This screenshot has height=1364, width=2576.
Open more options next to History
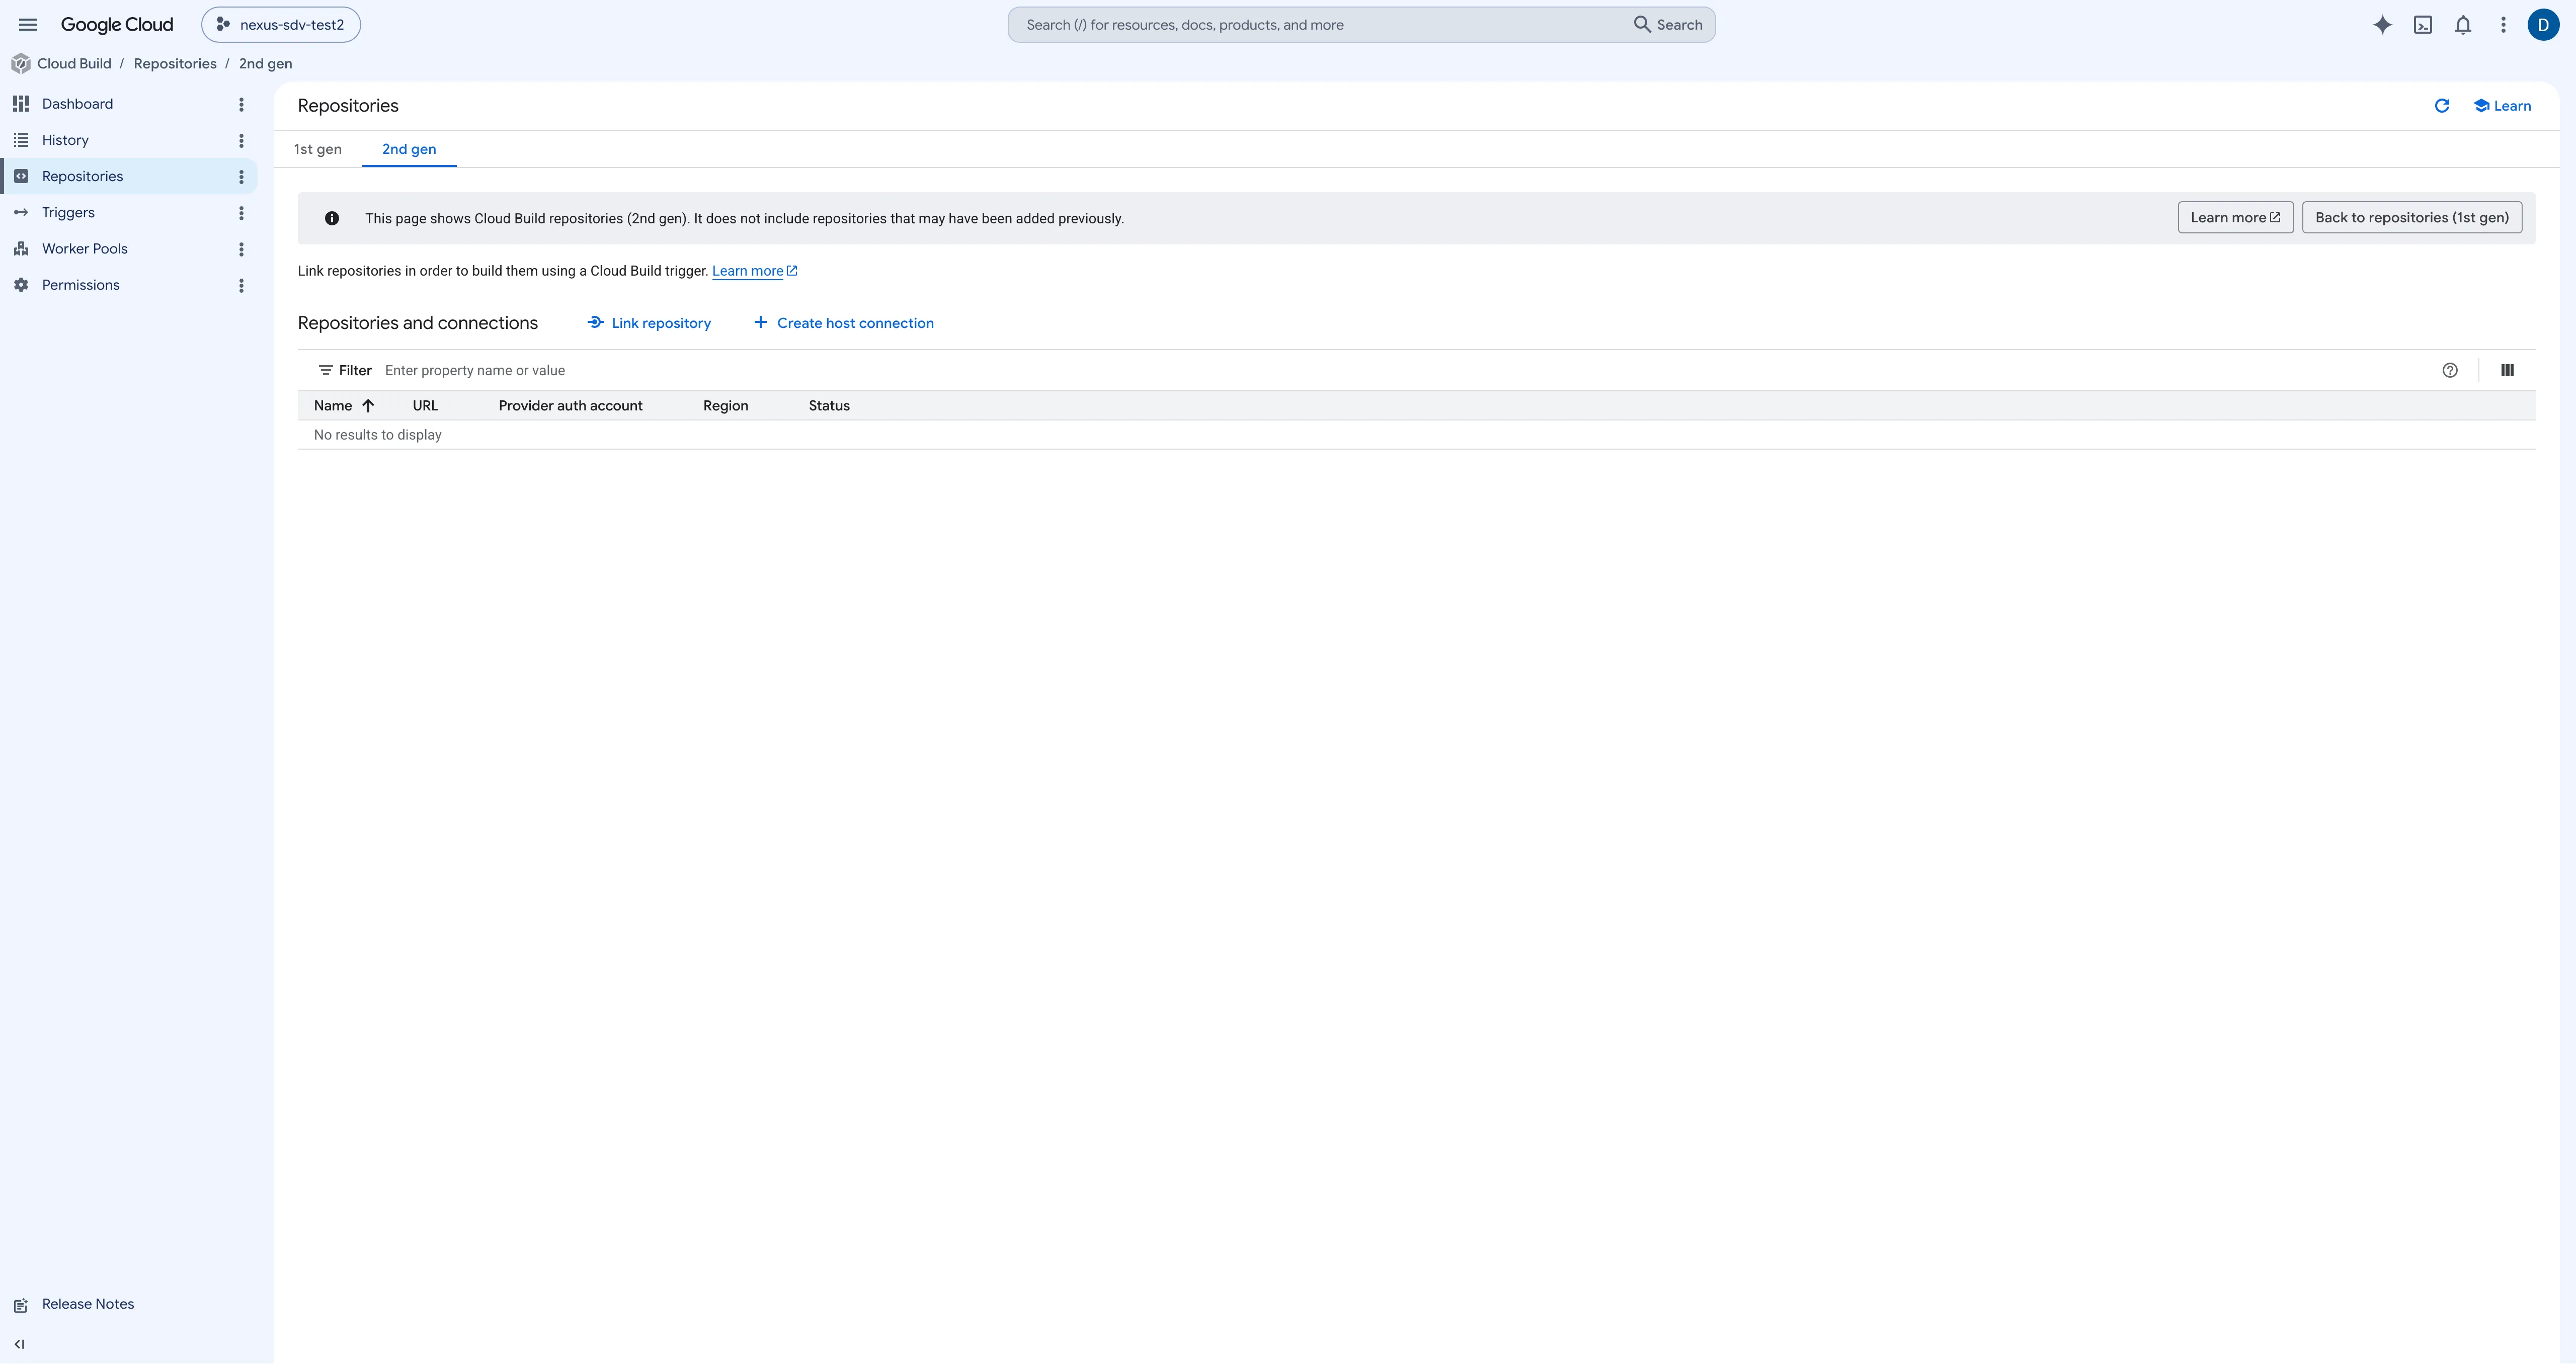click(x=241, y=140)
